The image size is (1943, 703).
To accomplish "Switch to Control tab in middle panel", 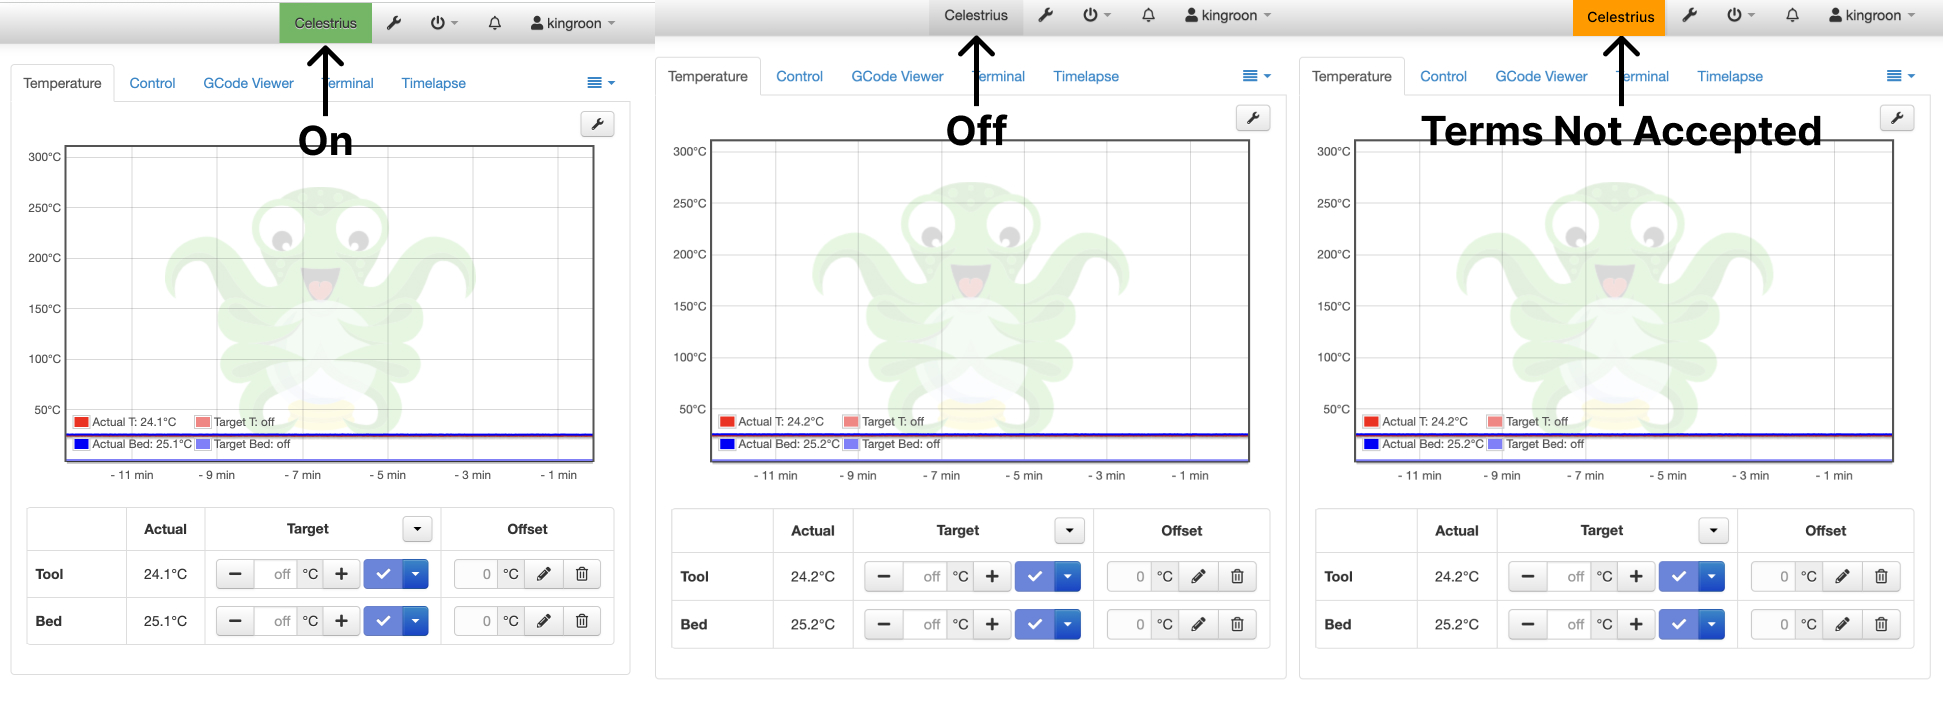I will tap(799, 76).
